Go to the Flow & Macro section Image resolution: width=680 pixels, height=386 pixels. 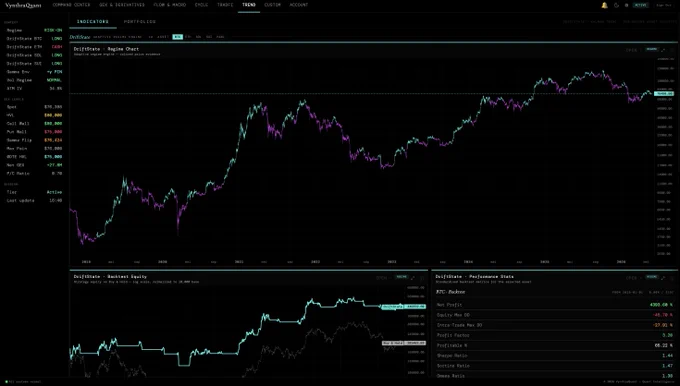[170, 5]
